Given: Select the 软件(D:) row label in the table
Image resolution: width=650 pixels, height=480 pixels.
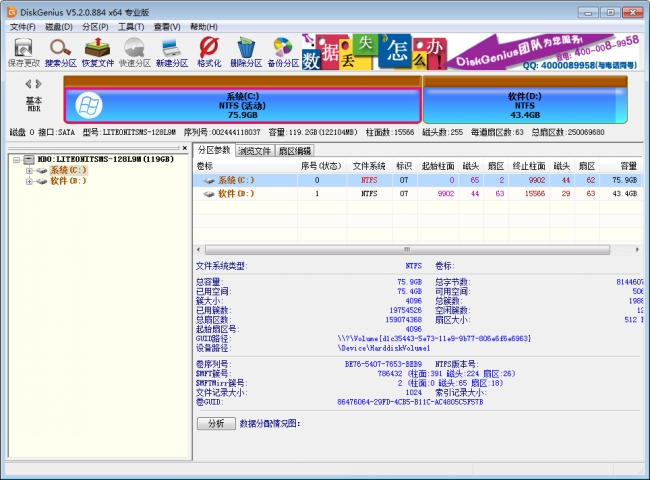Looking at the screenshot, I should tap(236, 194).
